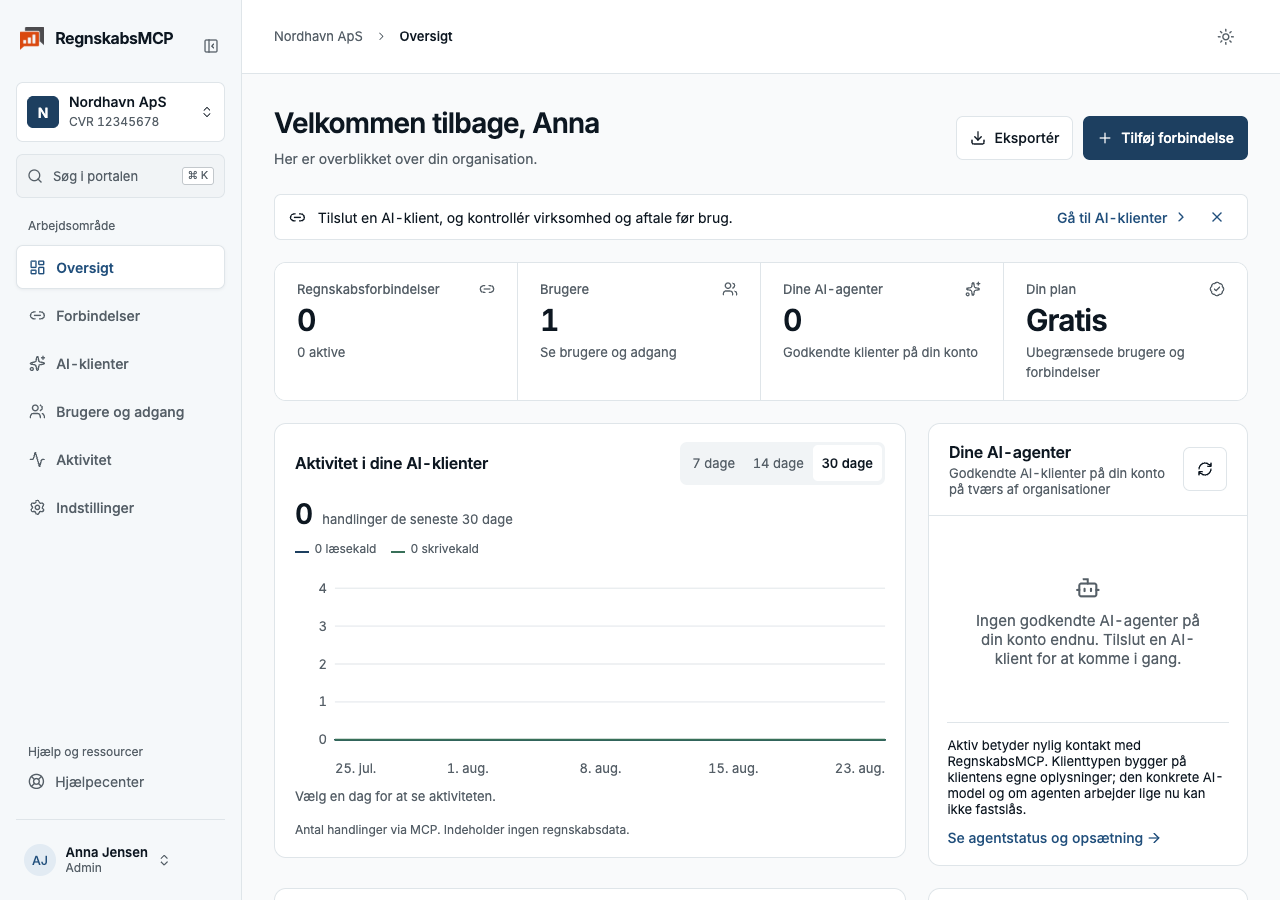Open the Nordhavn ApS organisation switcher
This screenshot has height=900, width=1280.
coord(120,112)
